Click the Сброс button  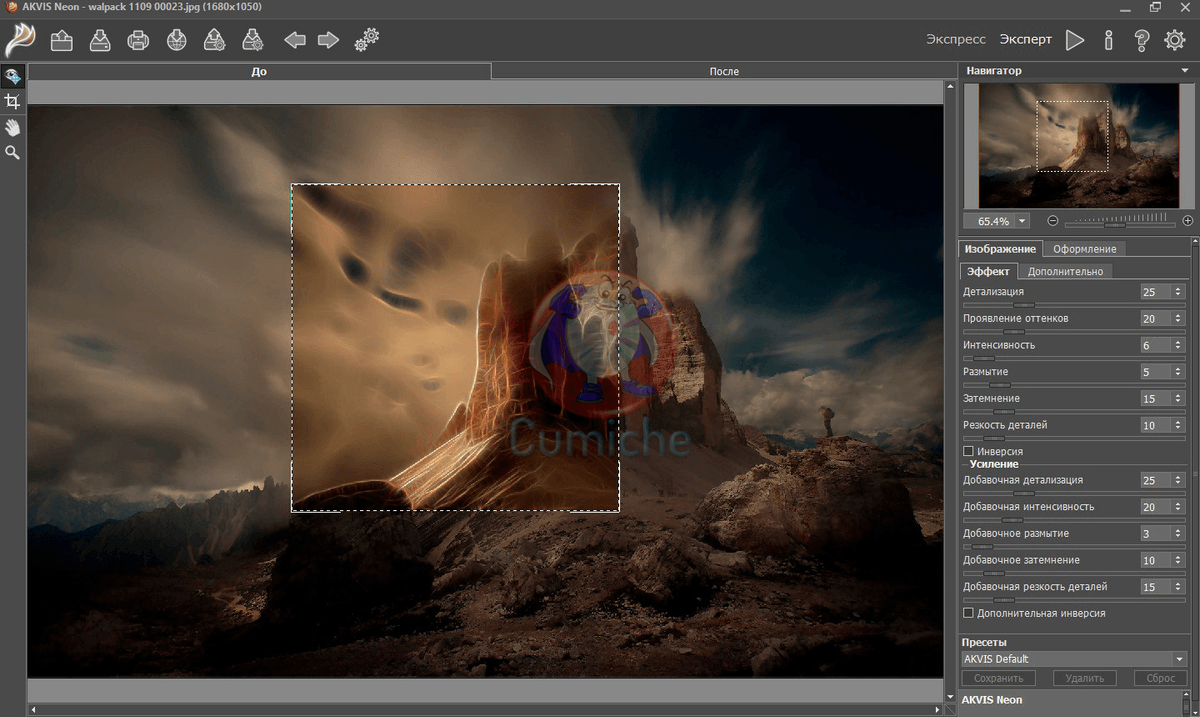pyautogui.click(x=1160, y=678)
